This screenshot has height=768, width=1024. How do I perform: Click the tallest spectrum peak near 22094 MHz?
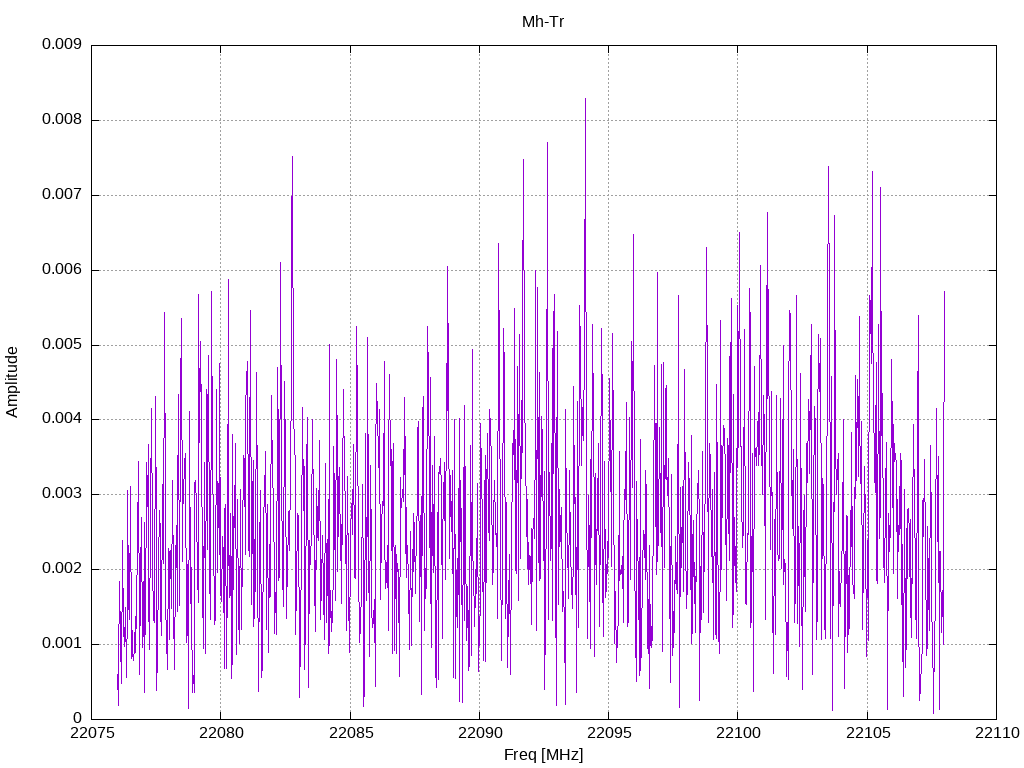coord(585,99)
